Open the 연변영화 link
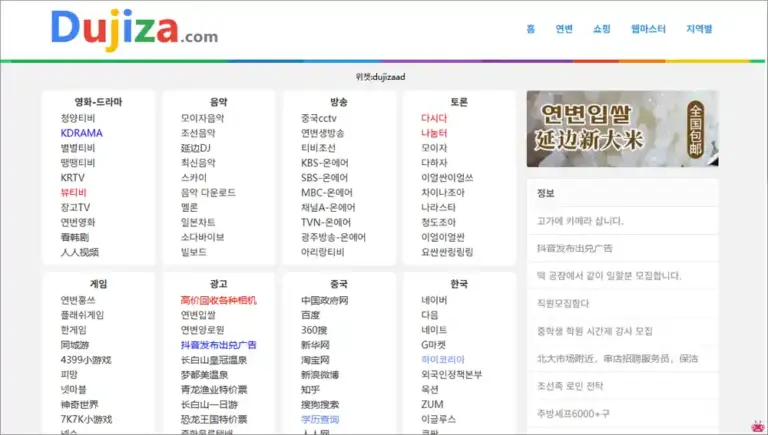This screenshot has width=768, height=435. pos(78,222)
